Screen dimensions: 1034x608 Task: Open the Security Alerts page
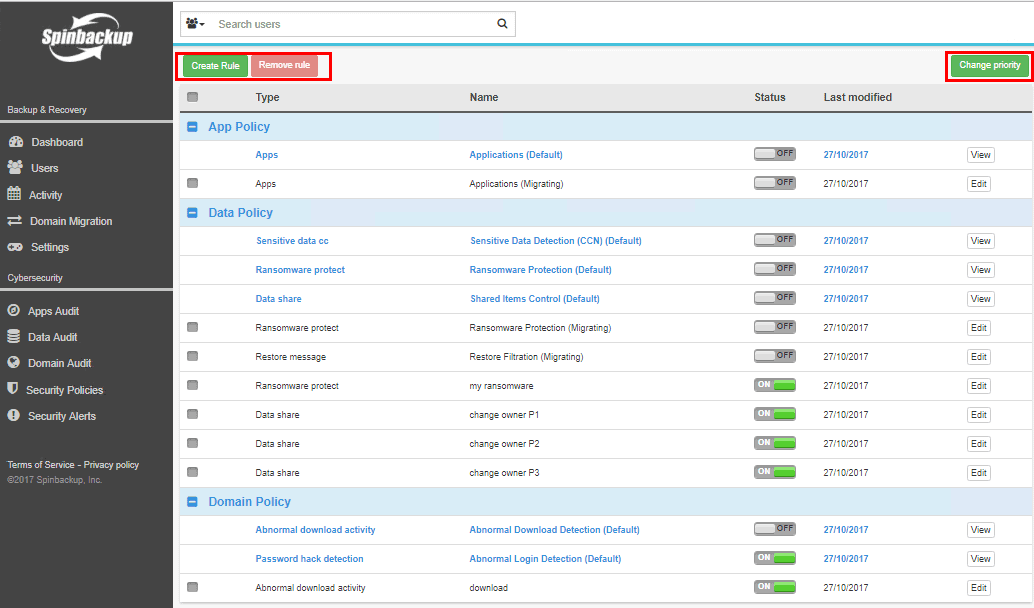pos(62,416)
